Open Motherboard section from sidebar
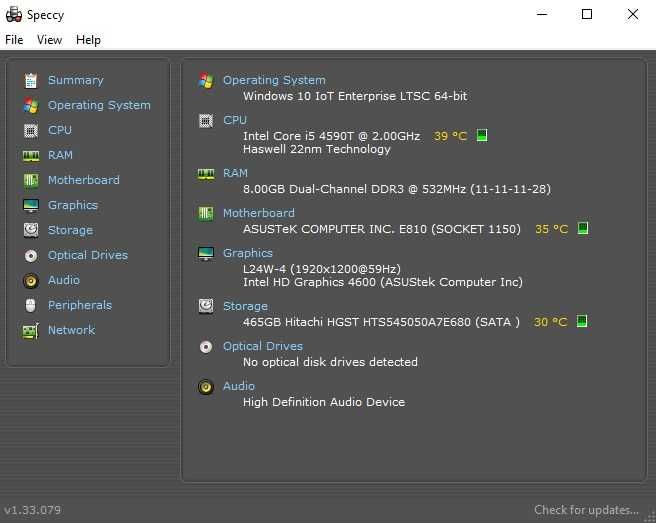Viewport: 656px width, 523px height. pos(84,180)
